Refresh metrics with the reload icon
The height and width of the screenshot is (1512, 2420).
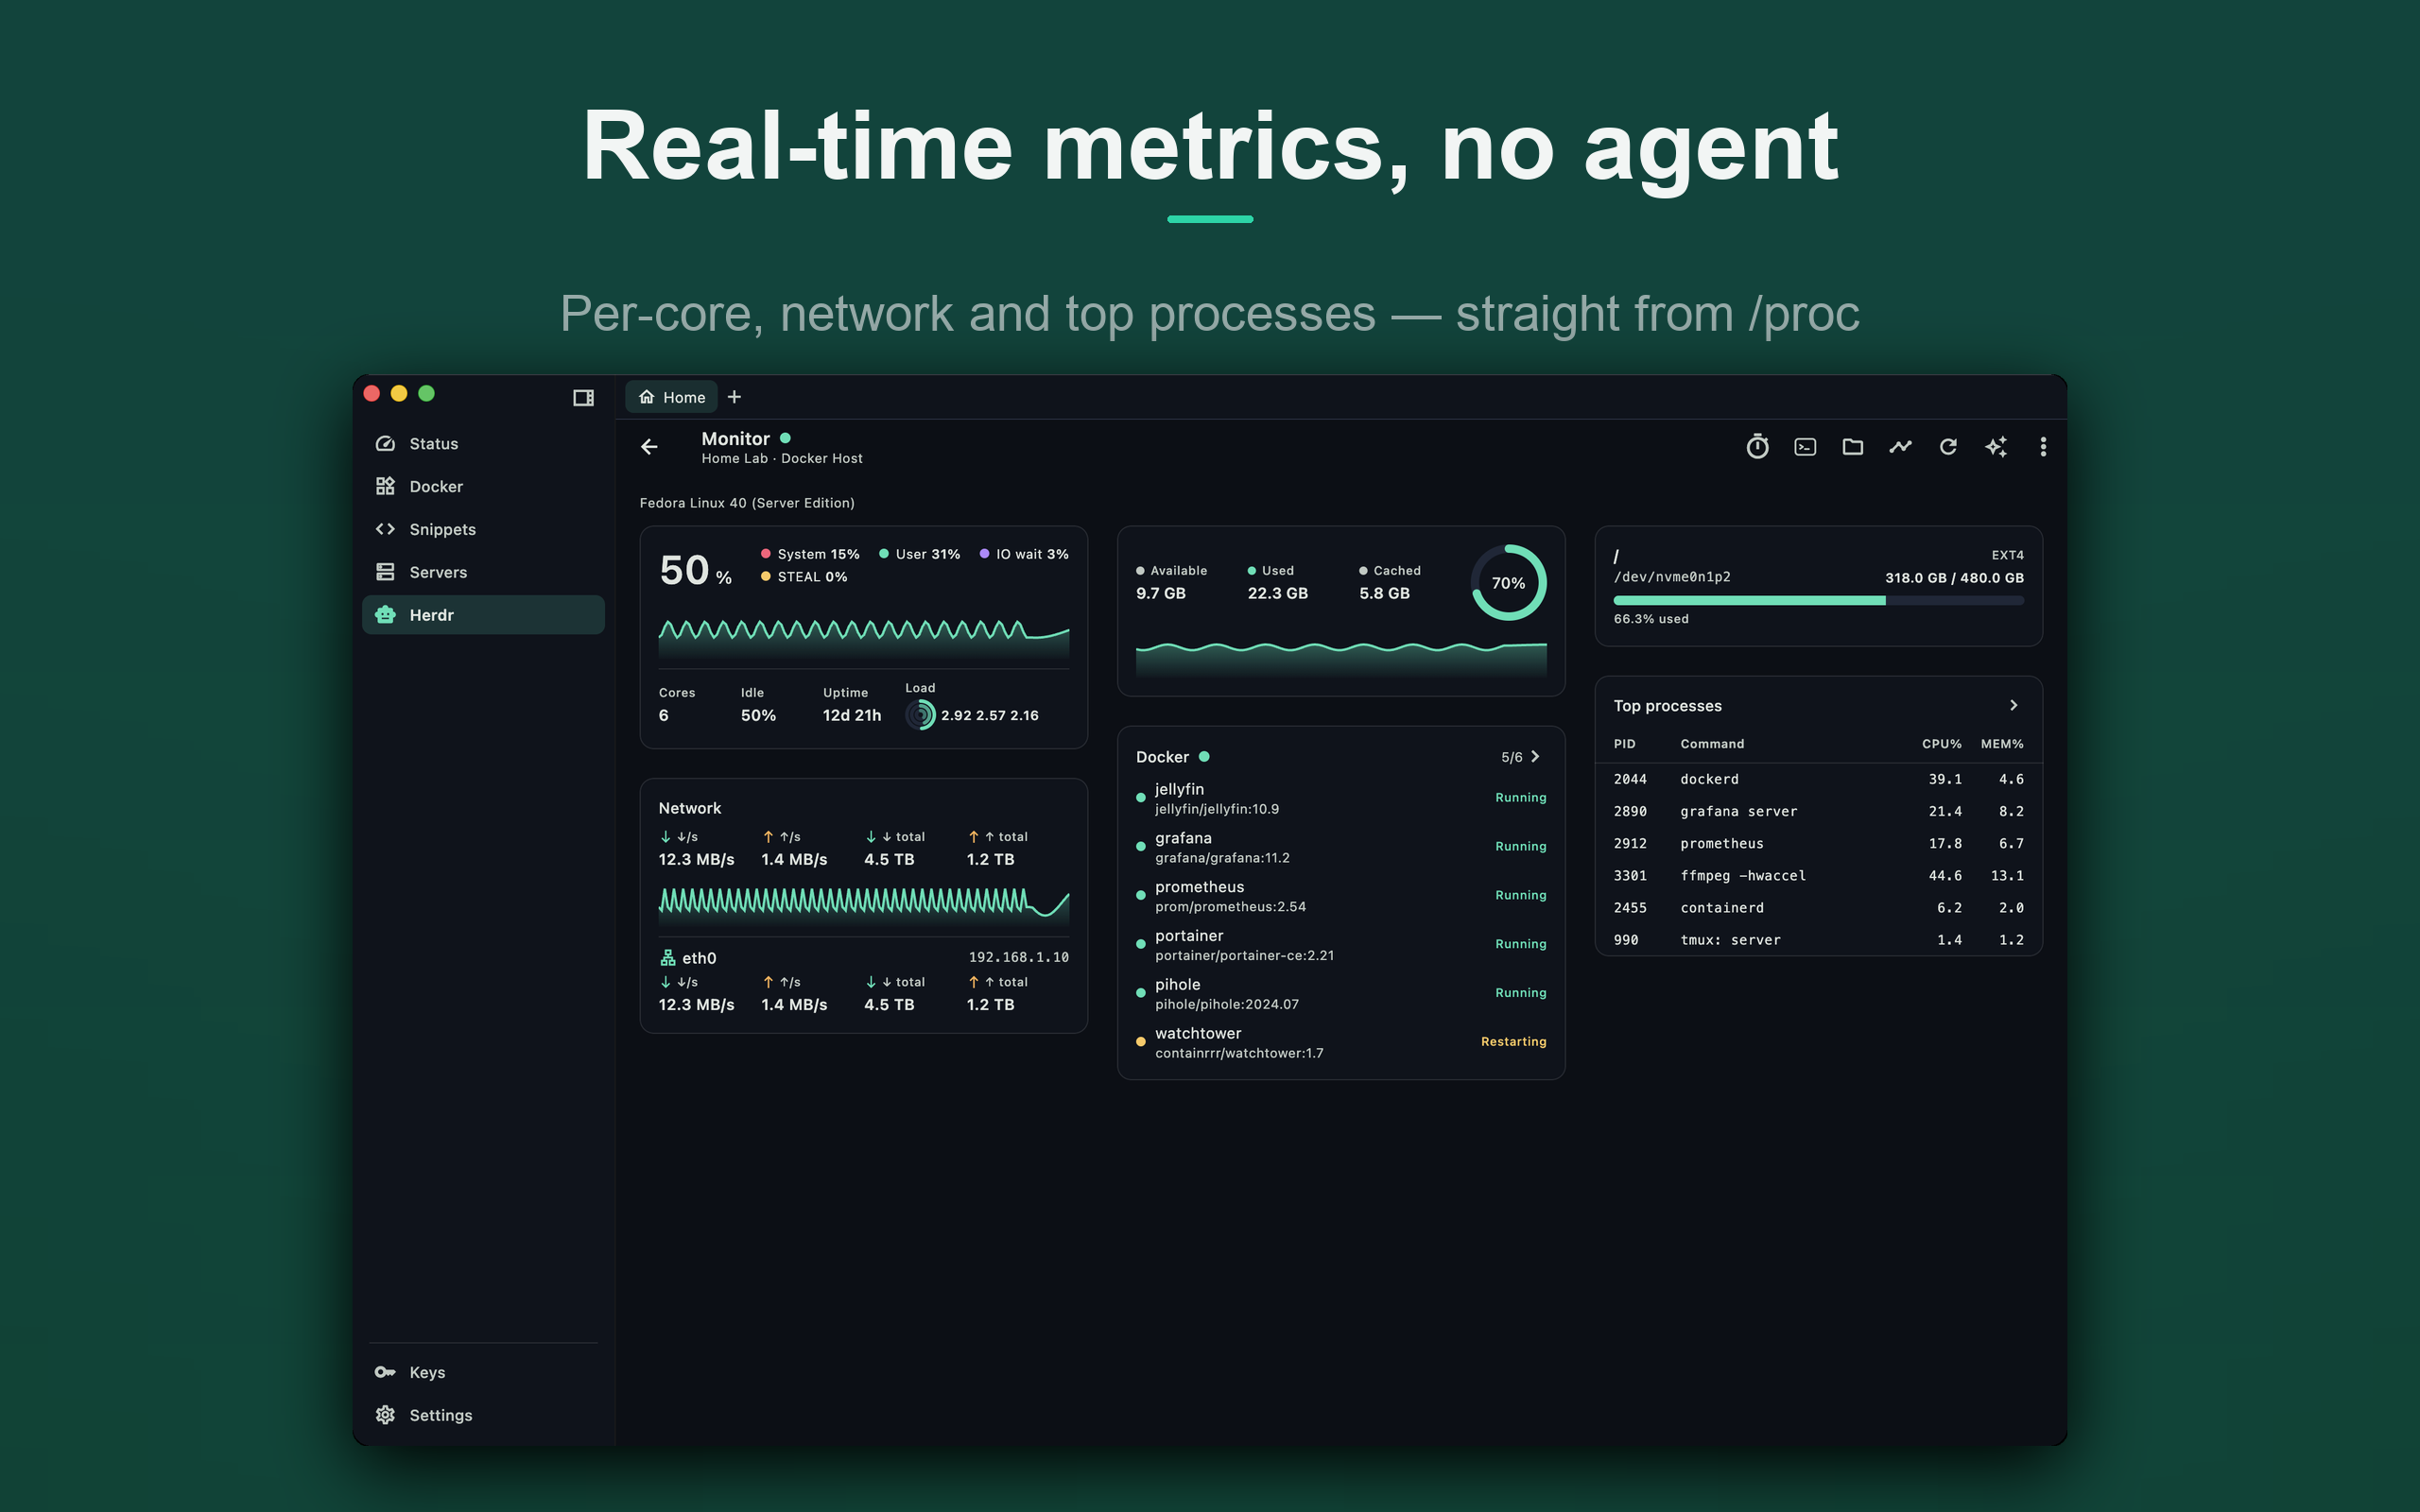1948,447
